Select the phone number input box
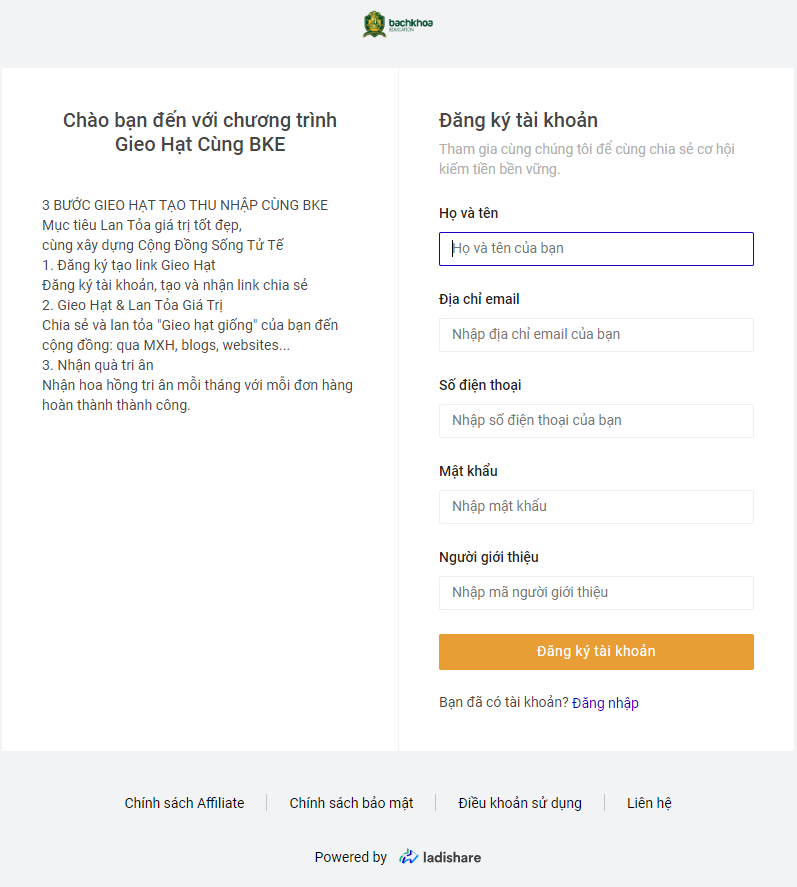Viewport: 797px width, 887px height. pyautogui.click(x=596, y=421)
